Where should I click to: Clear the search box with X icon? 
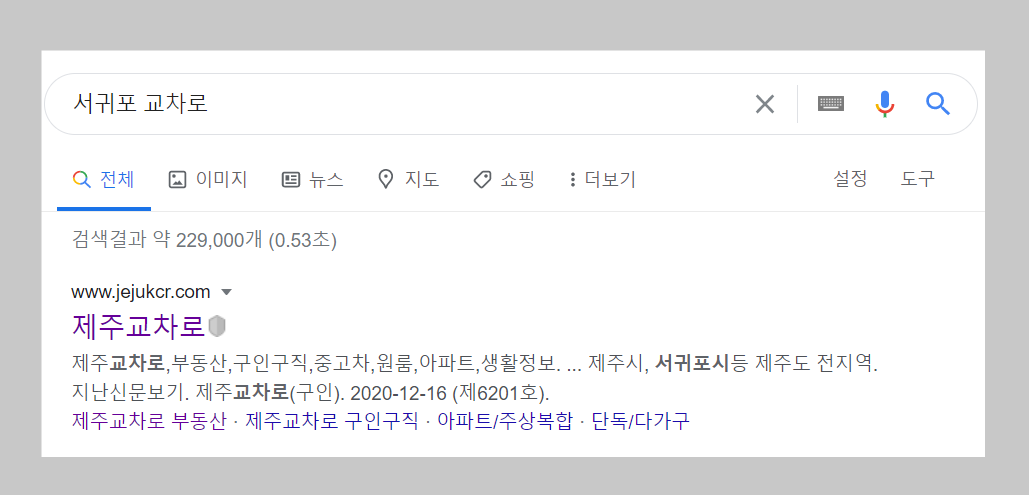[x=765, y=104]
